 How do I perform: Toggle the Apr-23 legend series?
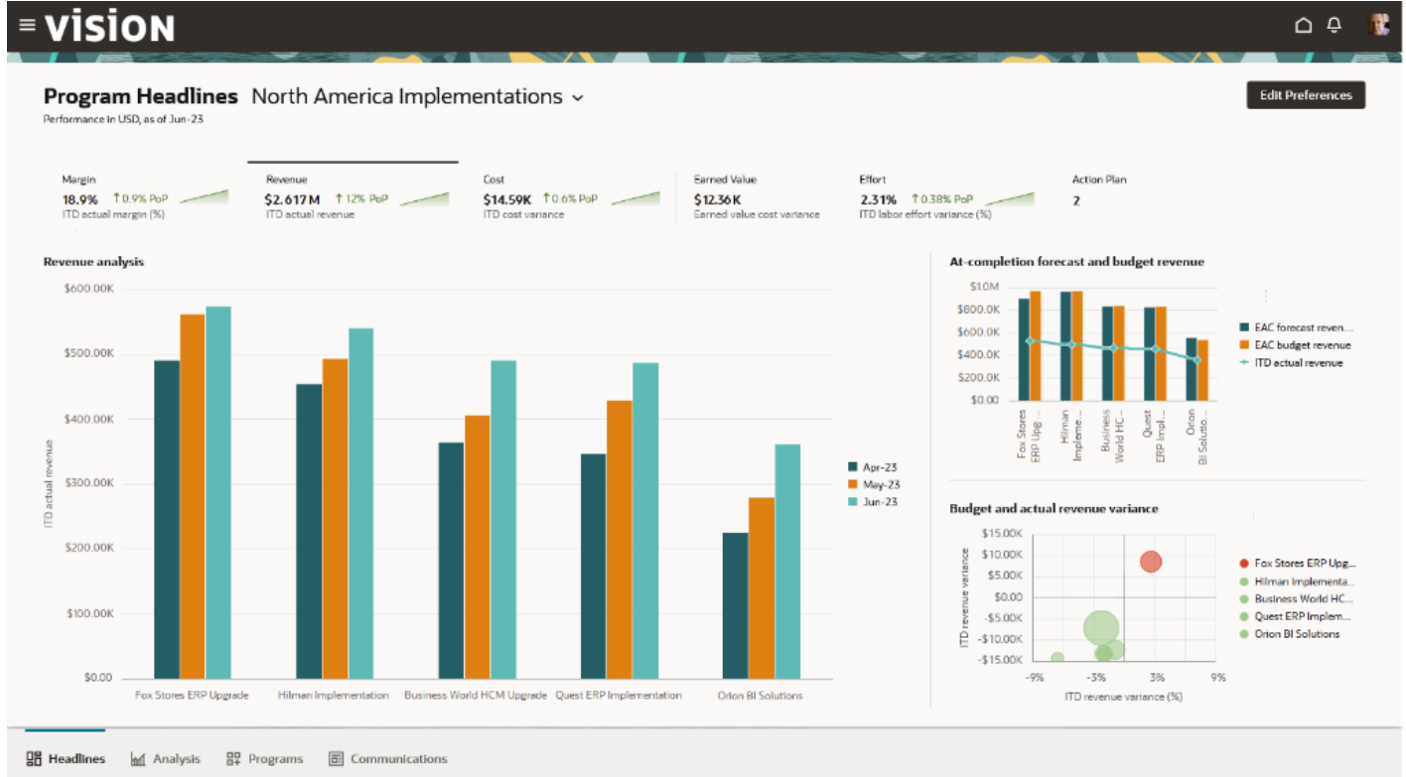tap(872, 467)
